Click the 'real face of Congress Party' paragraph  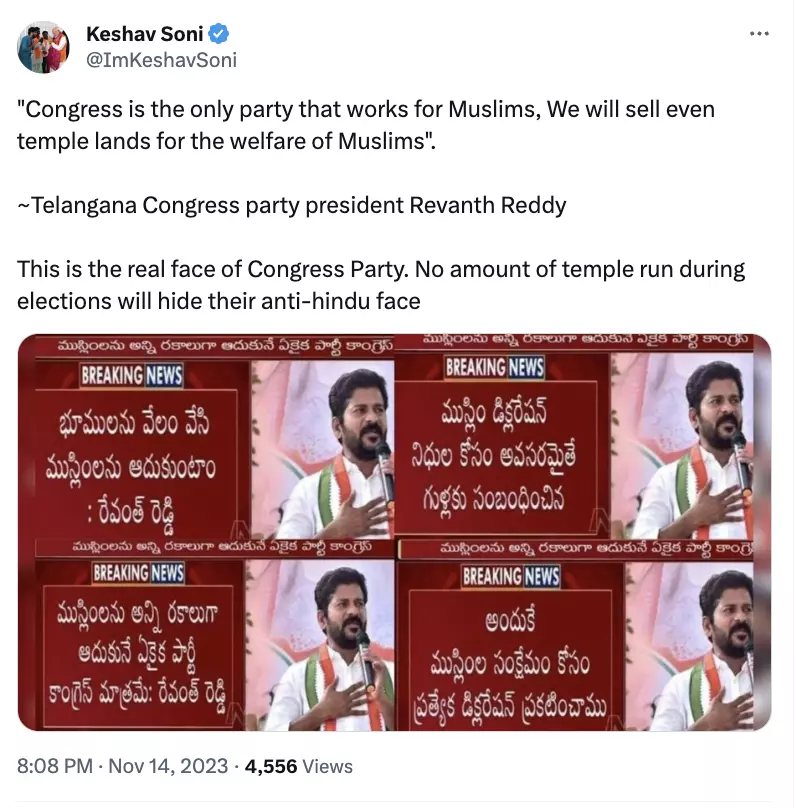tap(381, 285)
